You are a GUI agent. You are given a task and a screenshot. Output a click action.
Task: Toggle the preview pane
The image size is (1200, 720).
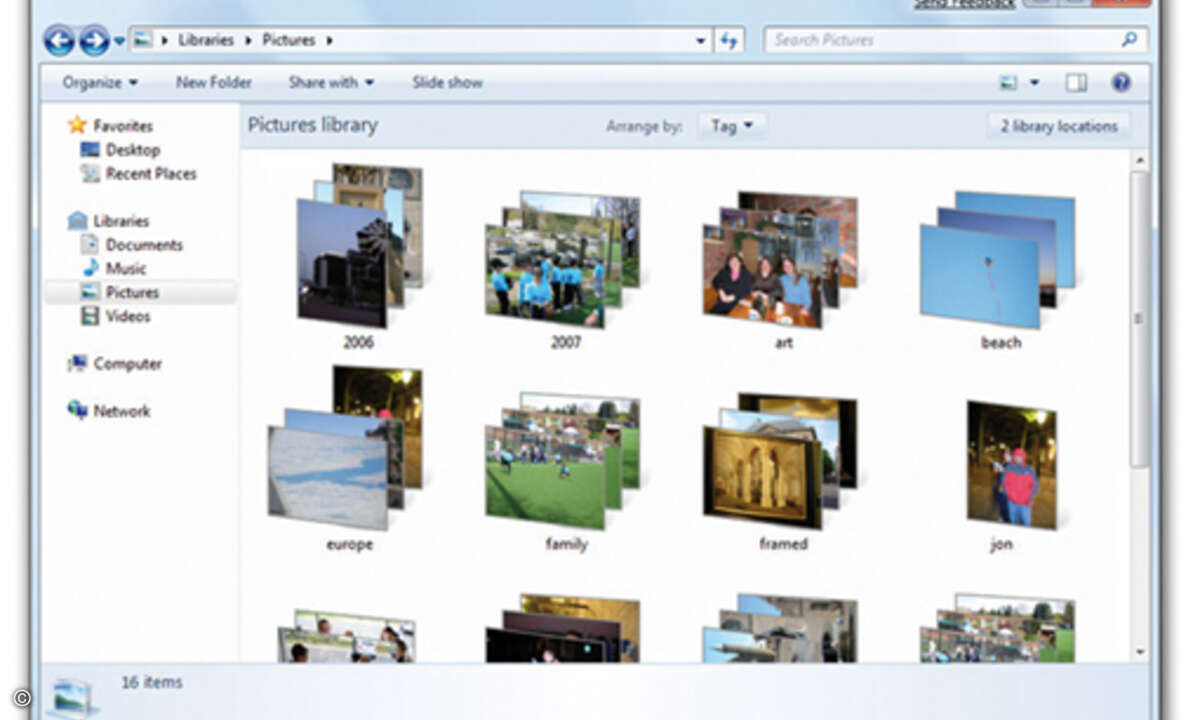1076,83
